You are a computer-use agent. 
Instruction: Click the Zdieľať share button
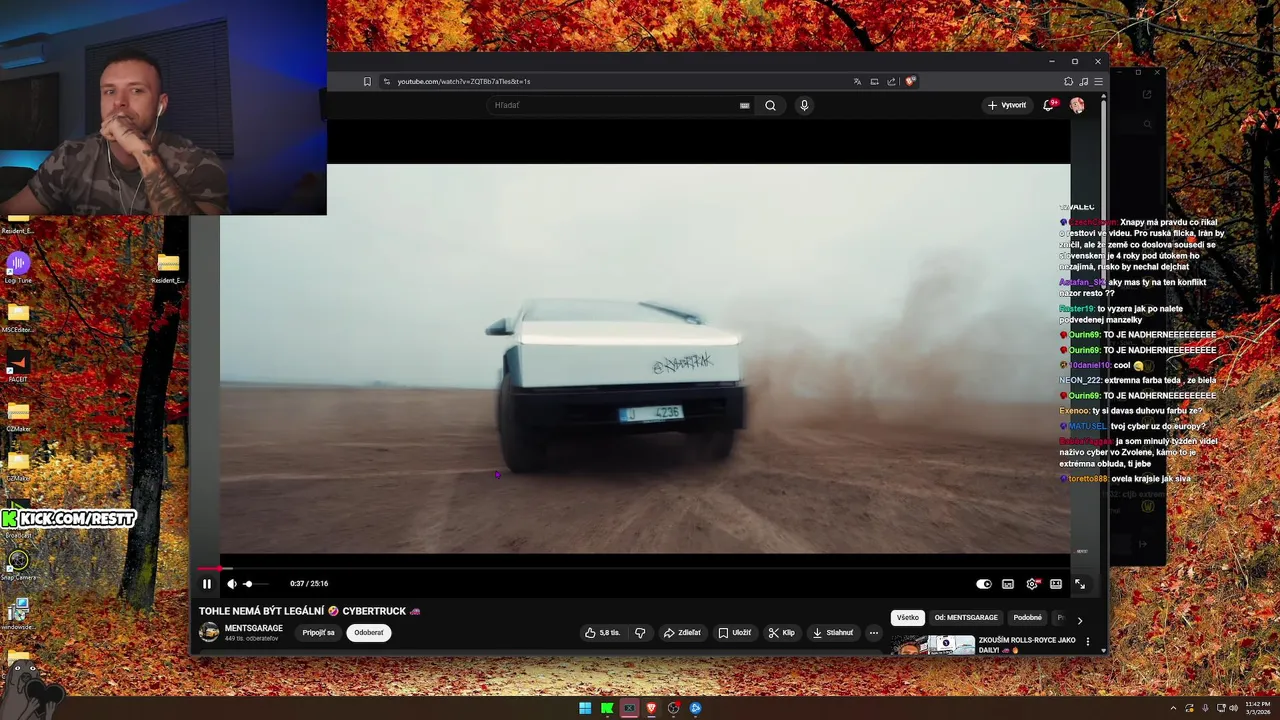click(682, 633)
